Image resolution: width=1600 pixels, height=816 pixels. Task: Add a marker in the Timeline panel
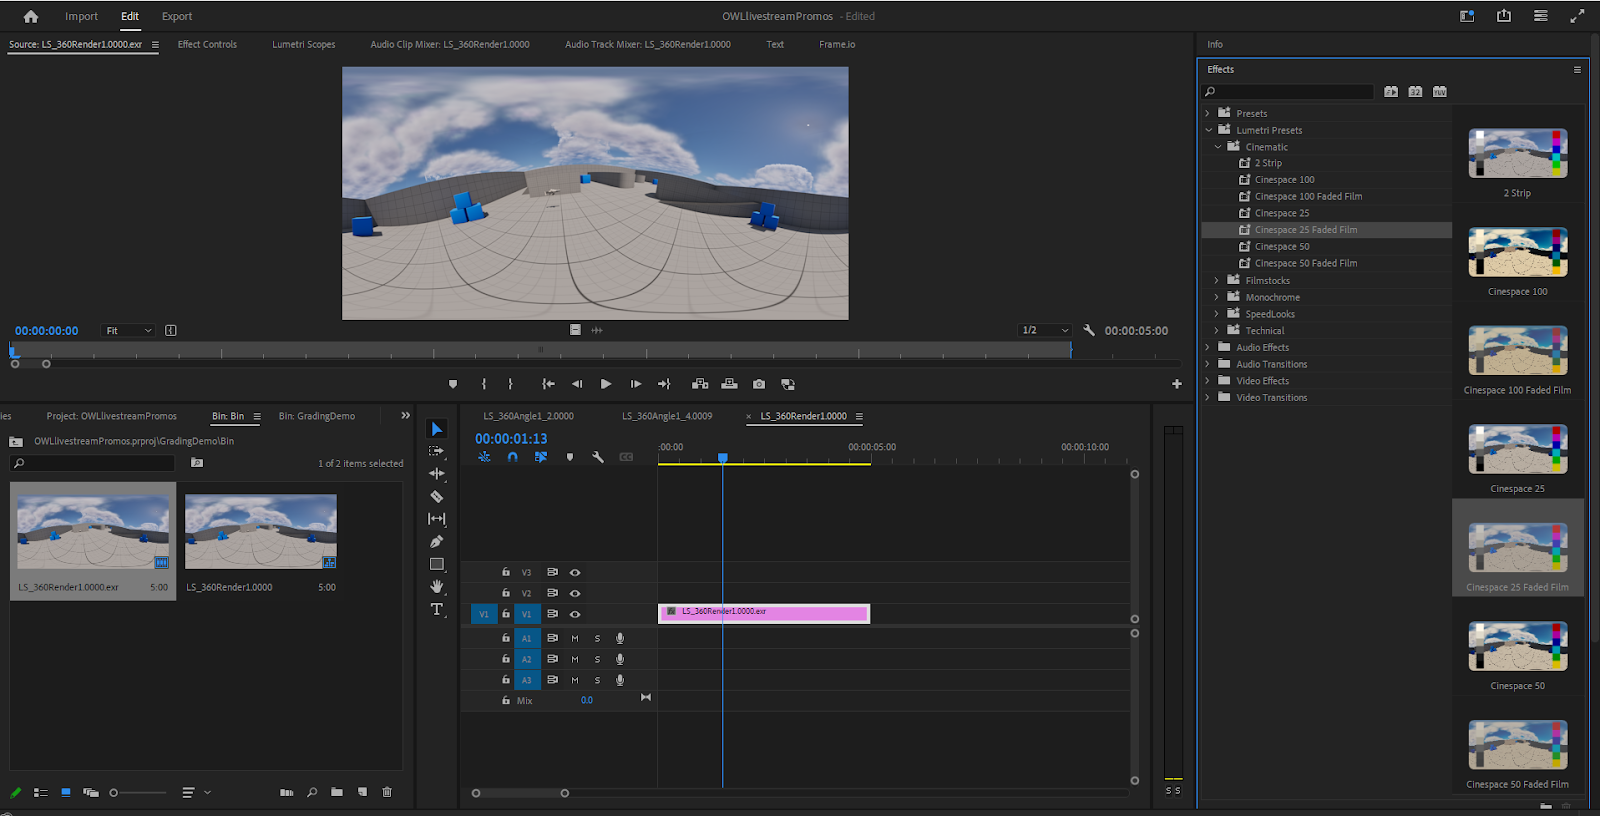coord(570,457)
